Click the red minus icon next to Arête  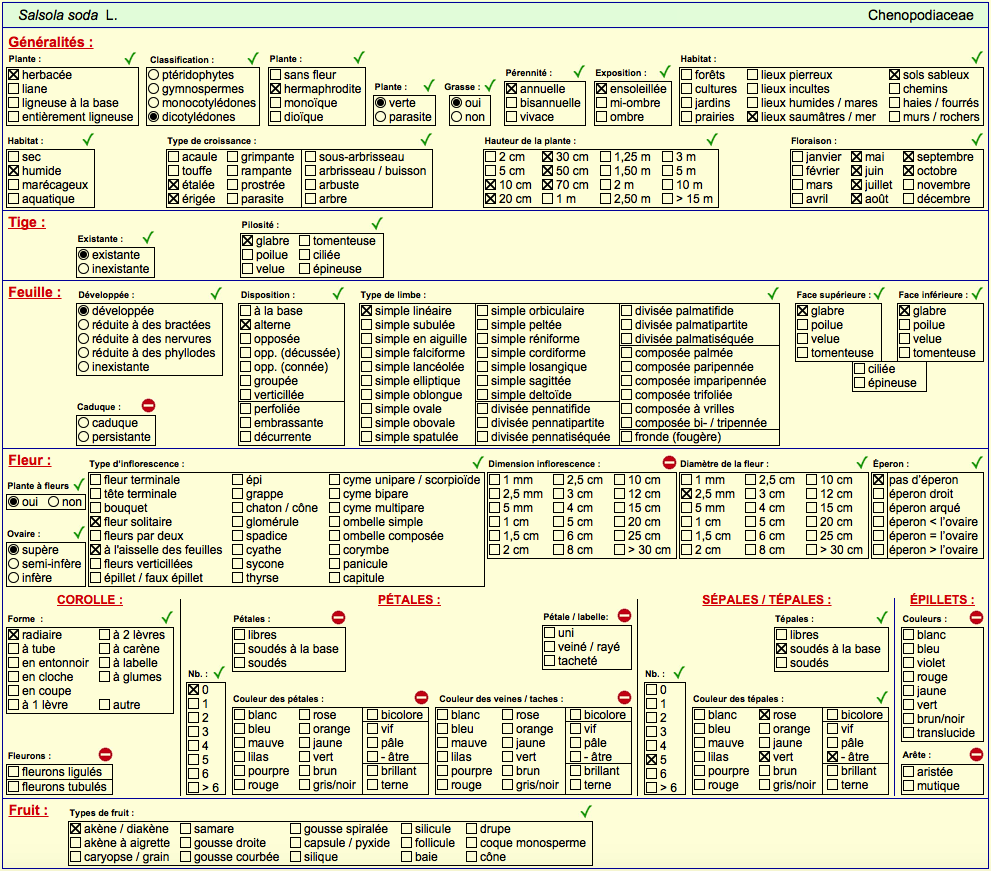click(x=976, y=754)
